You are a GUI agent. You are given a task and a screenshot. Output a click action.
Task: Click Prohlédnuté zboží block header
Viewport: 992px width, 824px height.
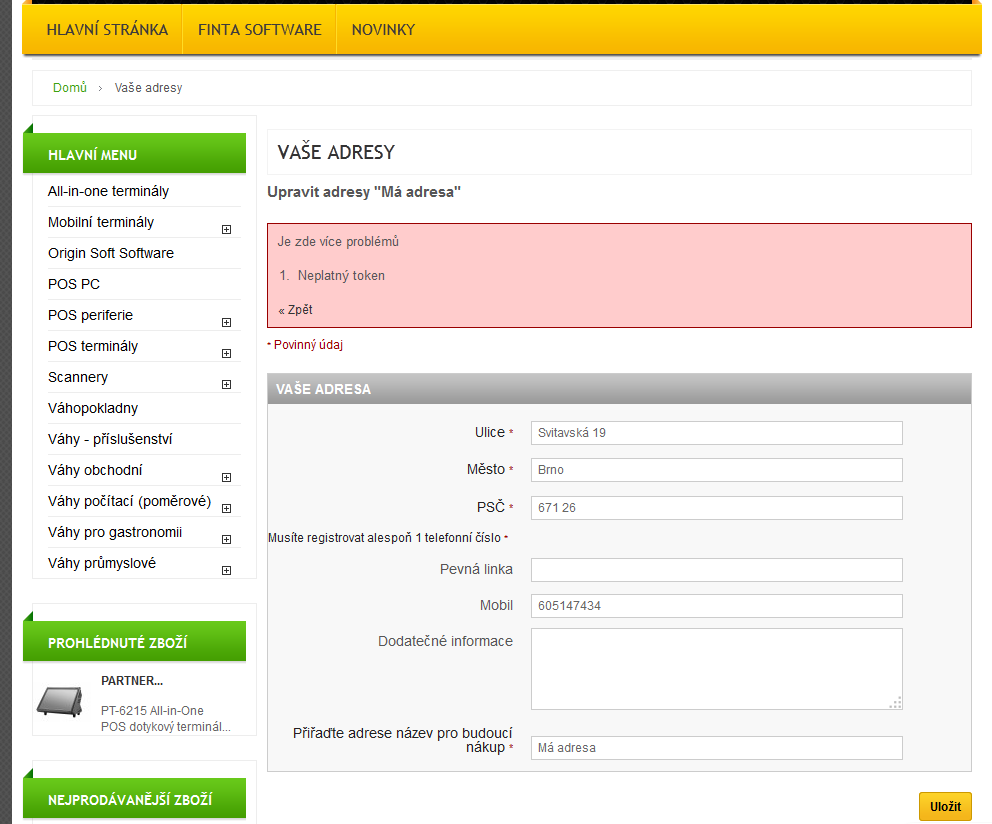point(134,641)
